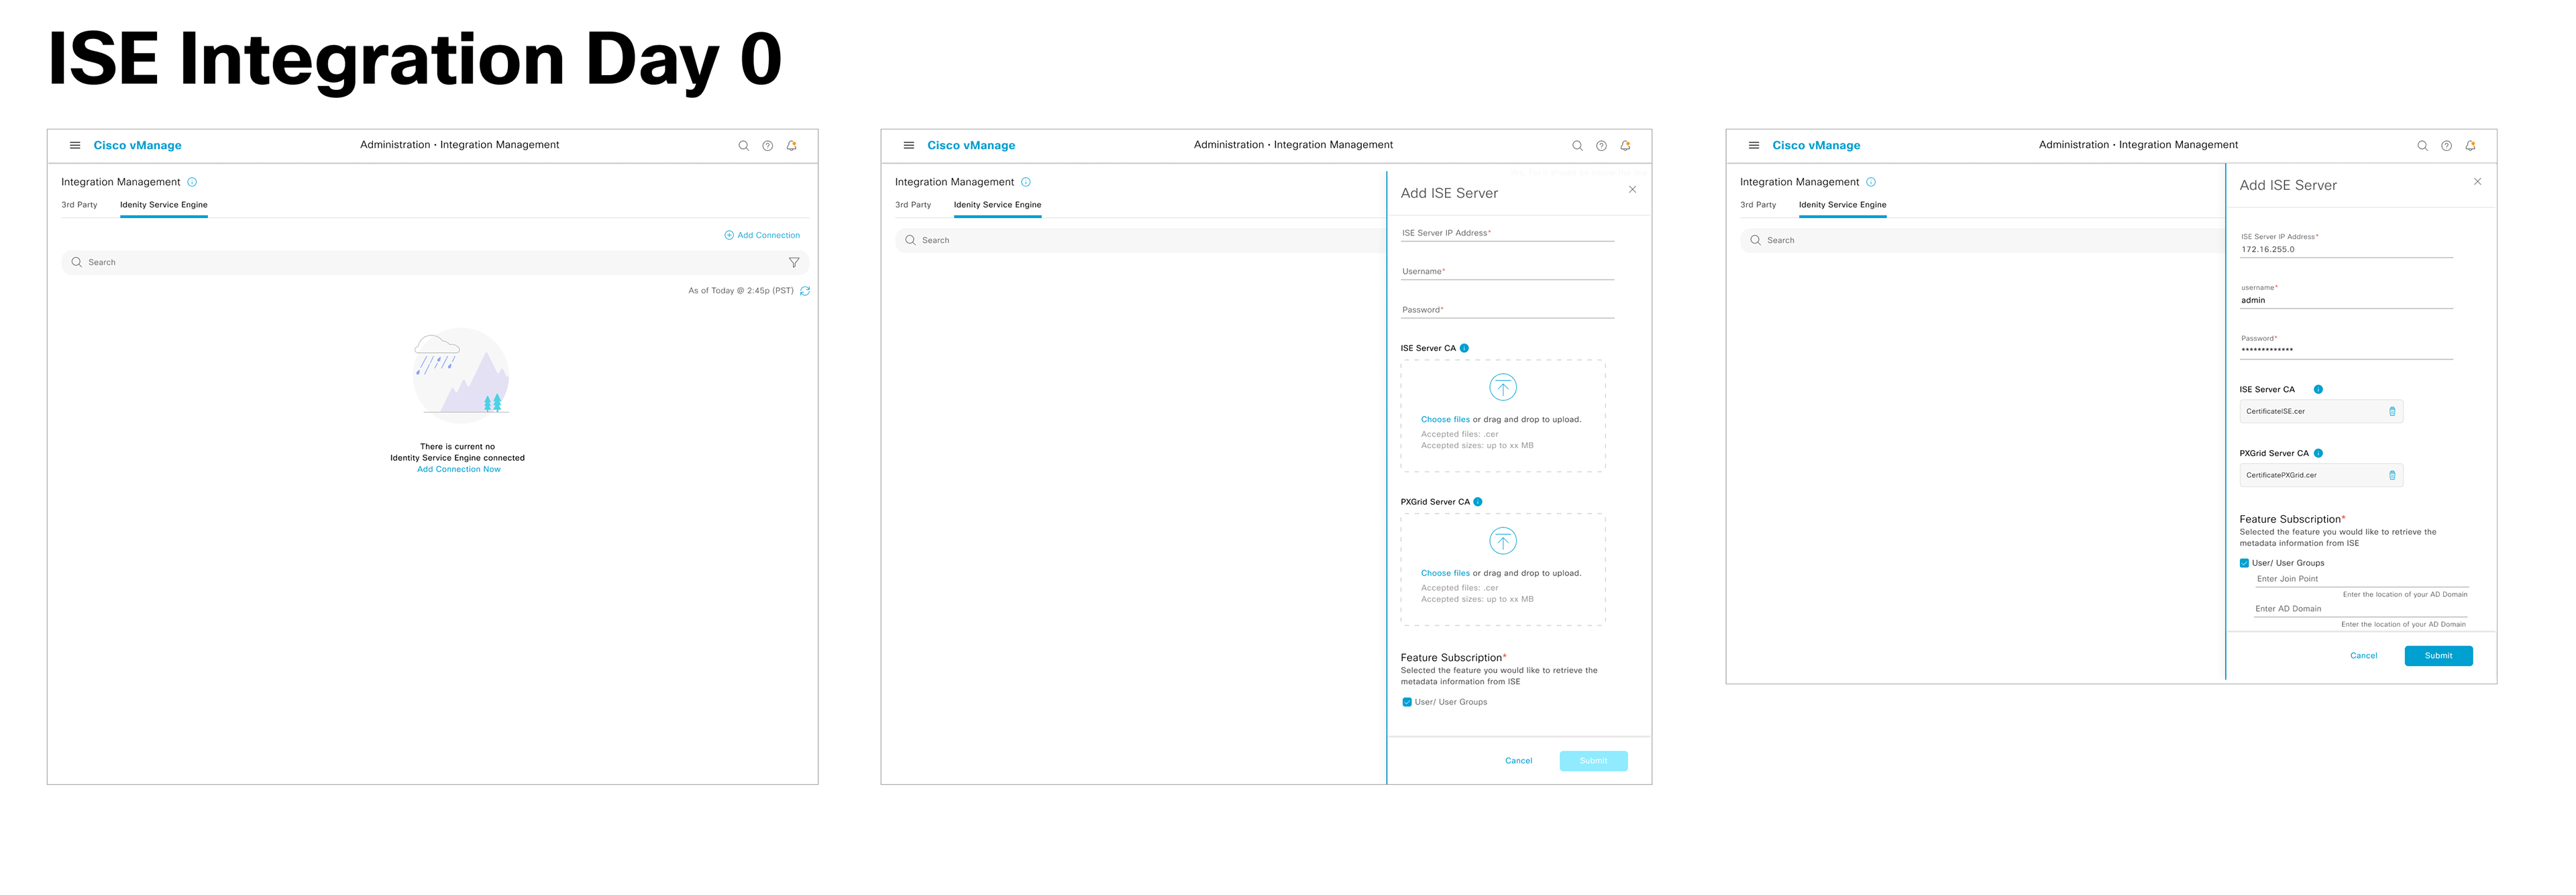This screenshot has height=895, width=2576.
Task: Click PXGrid Server CA info icon in blank form
Action: (x=1478, y=502)
